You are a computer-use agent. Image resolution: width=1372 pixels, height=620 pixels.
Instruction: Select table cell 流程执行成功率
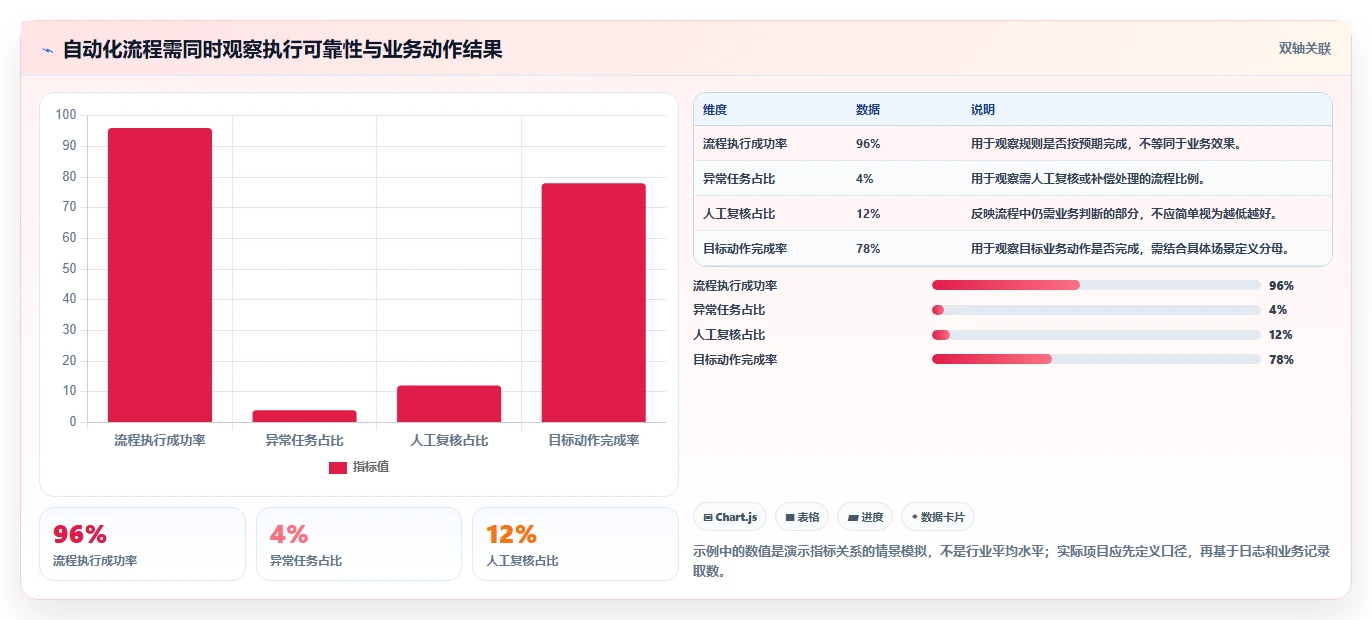[745, 144]
